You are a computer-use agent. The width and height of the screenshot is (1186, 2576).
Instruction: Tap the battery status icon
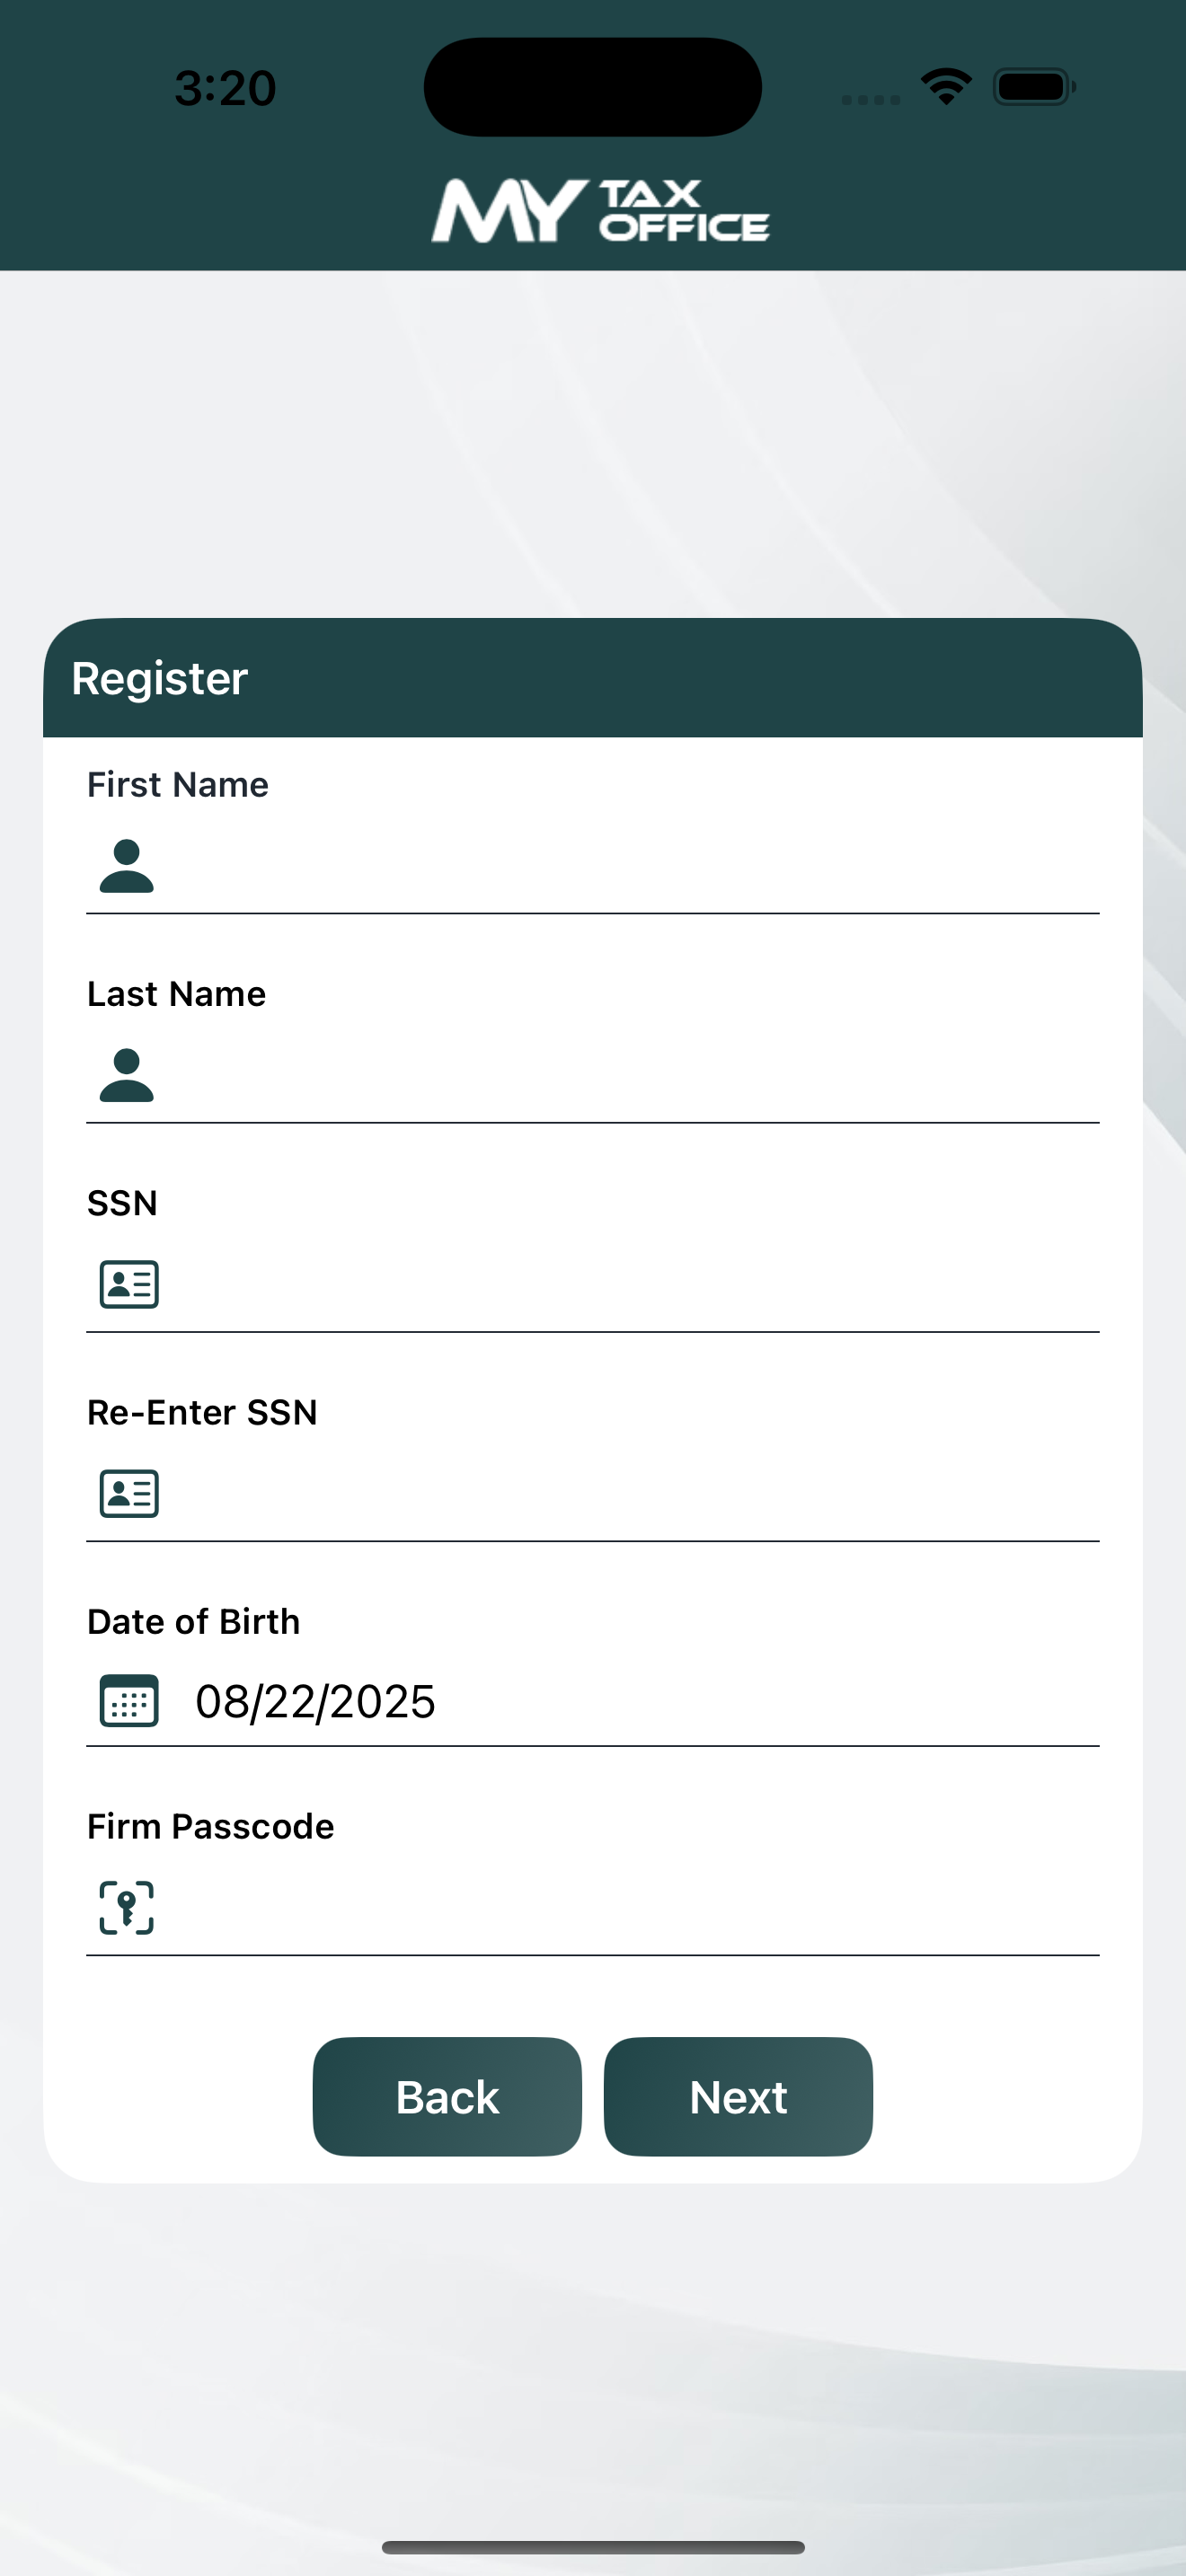point(1034,87)
